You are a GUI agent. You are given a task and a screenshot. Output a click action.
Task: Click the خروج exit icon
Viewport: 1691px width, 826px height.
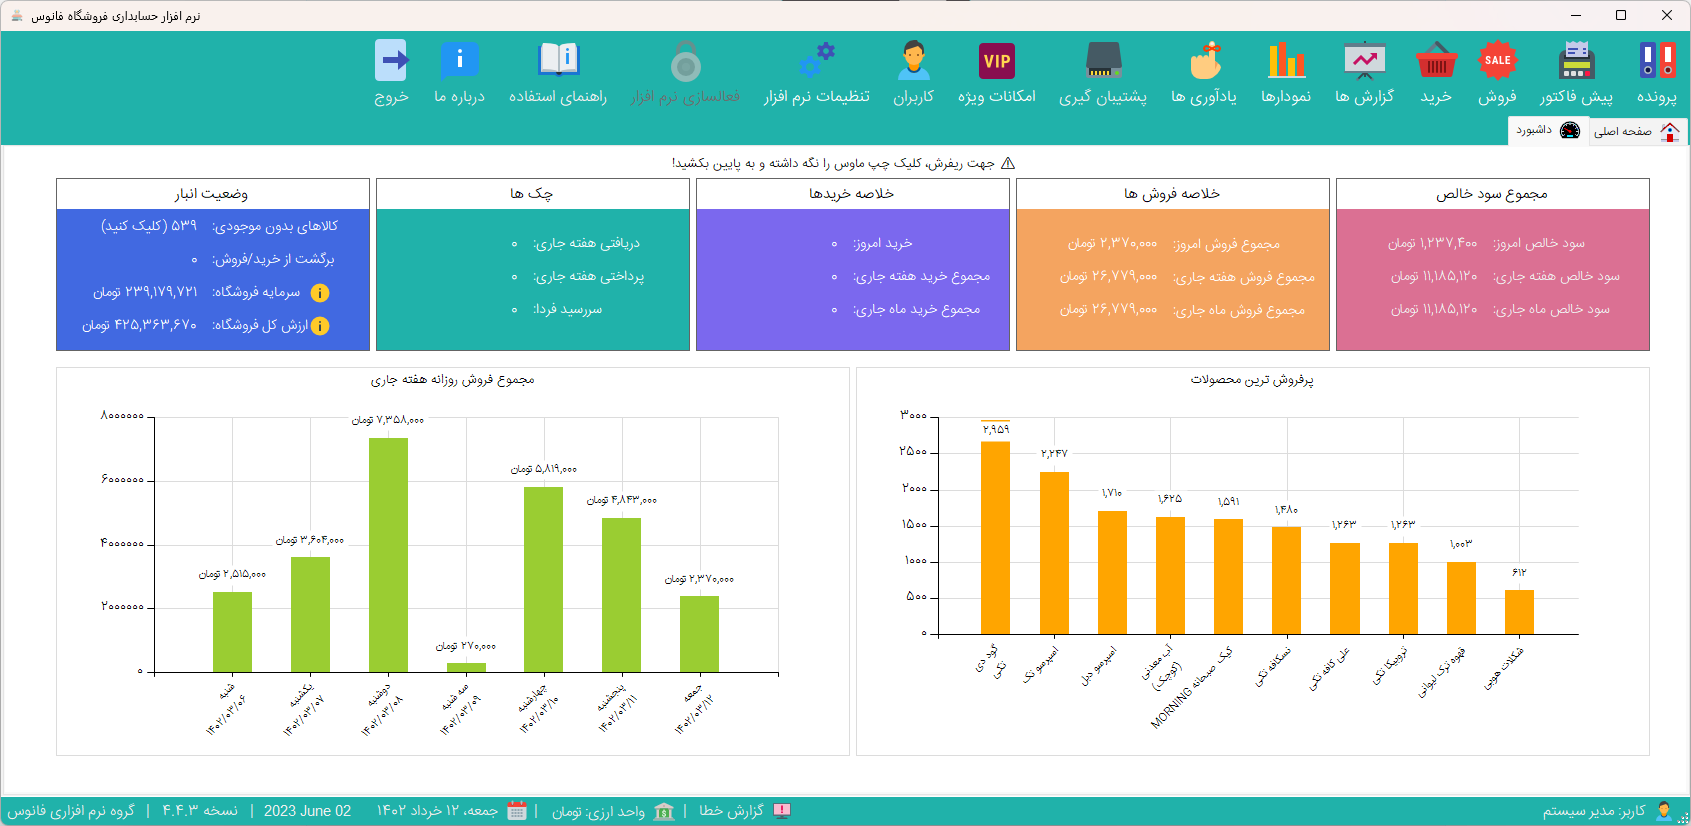click(391, 61)
